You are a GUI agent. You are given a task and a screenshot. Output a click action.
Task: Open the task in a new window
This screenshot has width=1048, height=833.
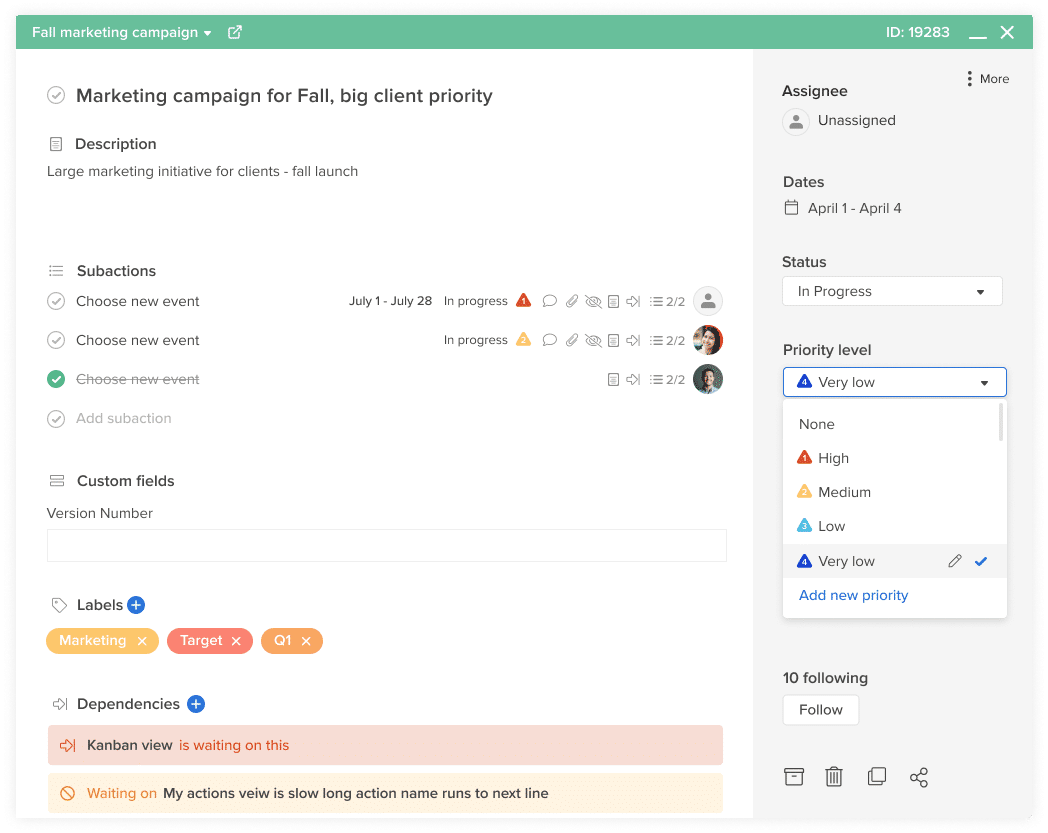234,31
